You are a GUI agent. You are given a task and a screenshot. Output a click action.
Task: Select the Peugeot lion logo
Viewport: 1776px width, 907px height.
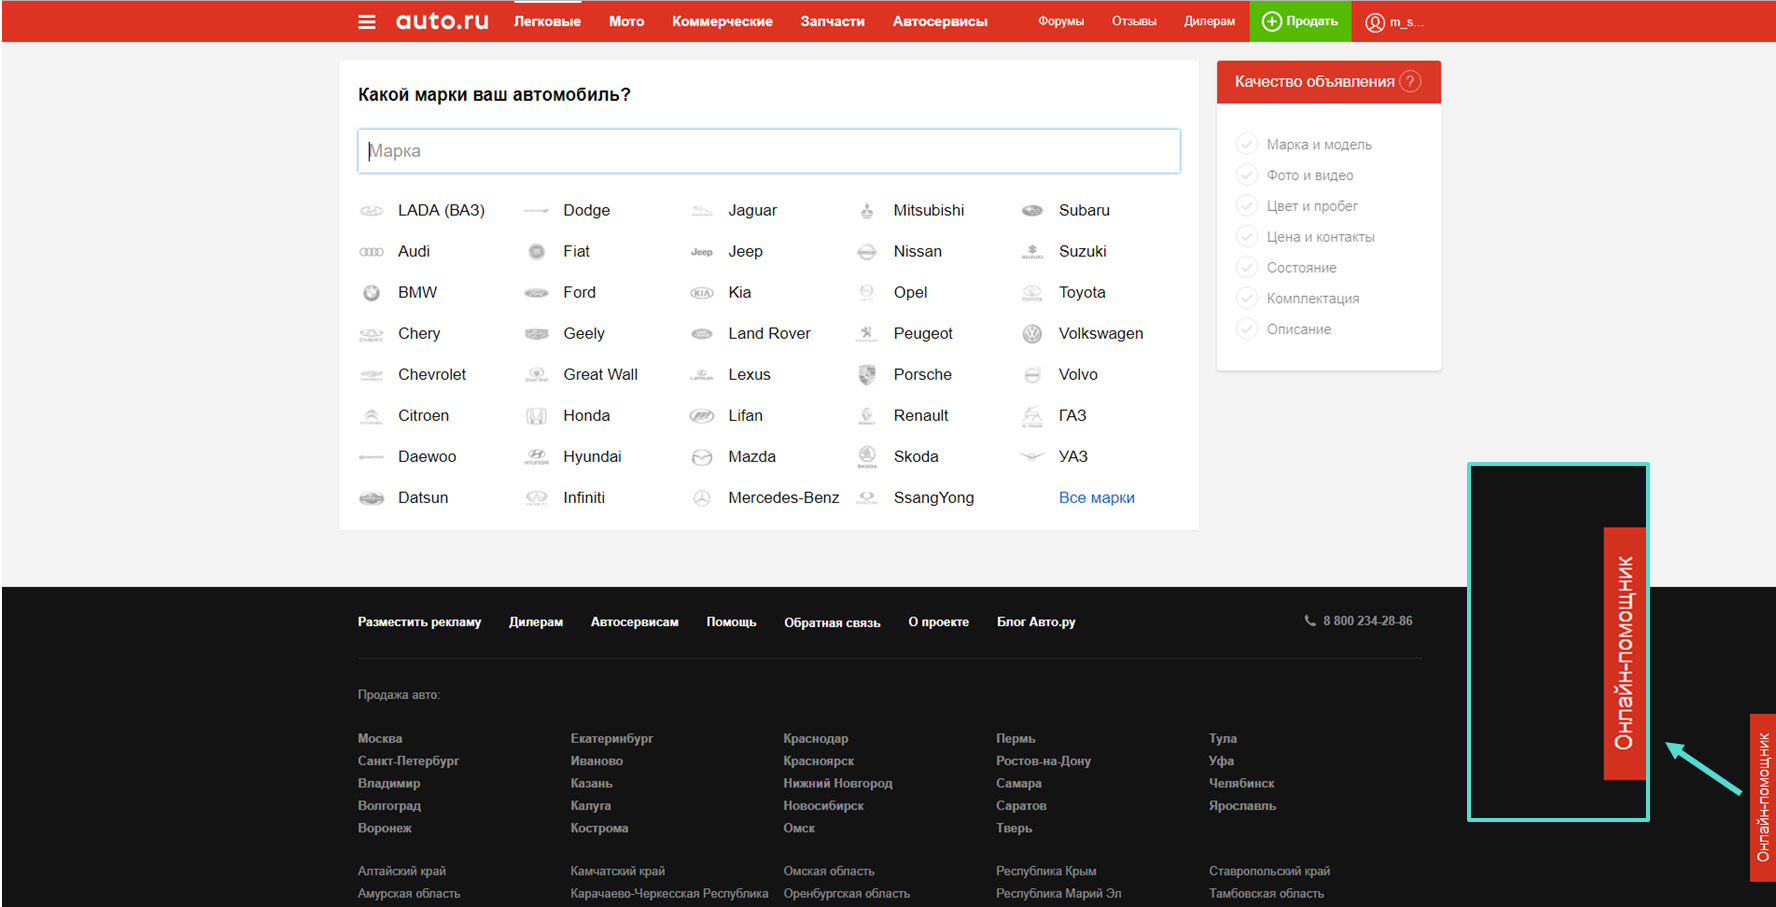pos(867,334)
